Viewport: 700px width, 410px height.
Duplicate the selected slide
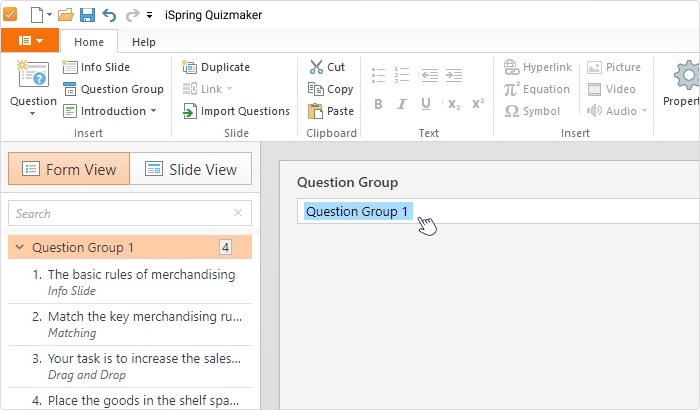click(216, 67)
